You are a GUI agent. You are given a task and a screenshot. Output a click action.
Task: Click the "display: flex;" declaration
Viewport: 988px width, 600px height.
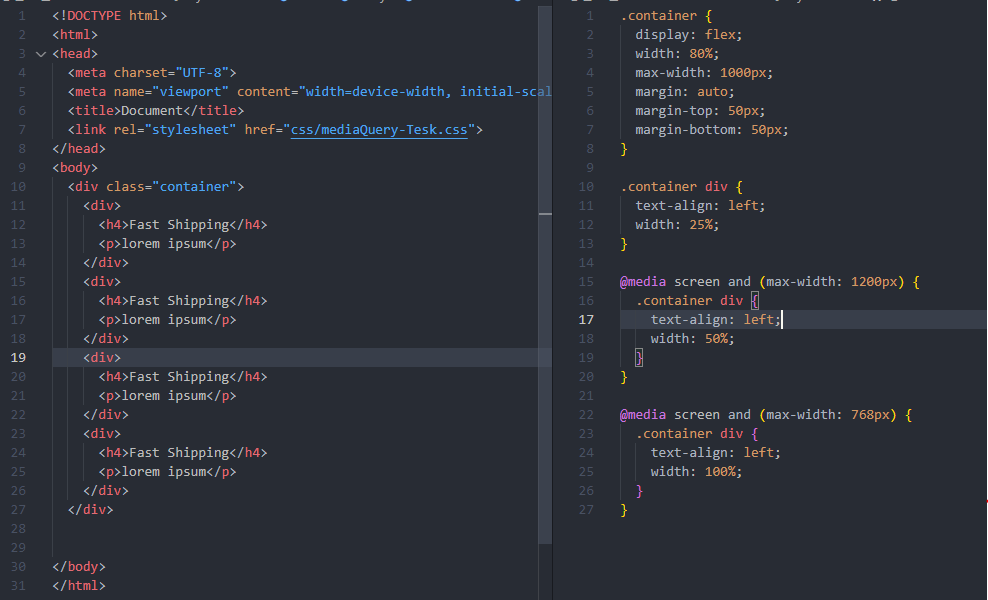[x=689, y=35]
